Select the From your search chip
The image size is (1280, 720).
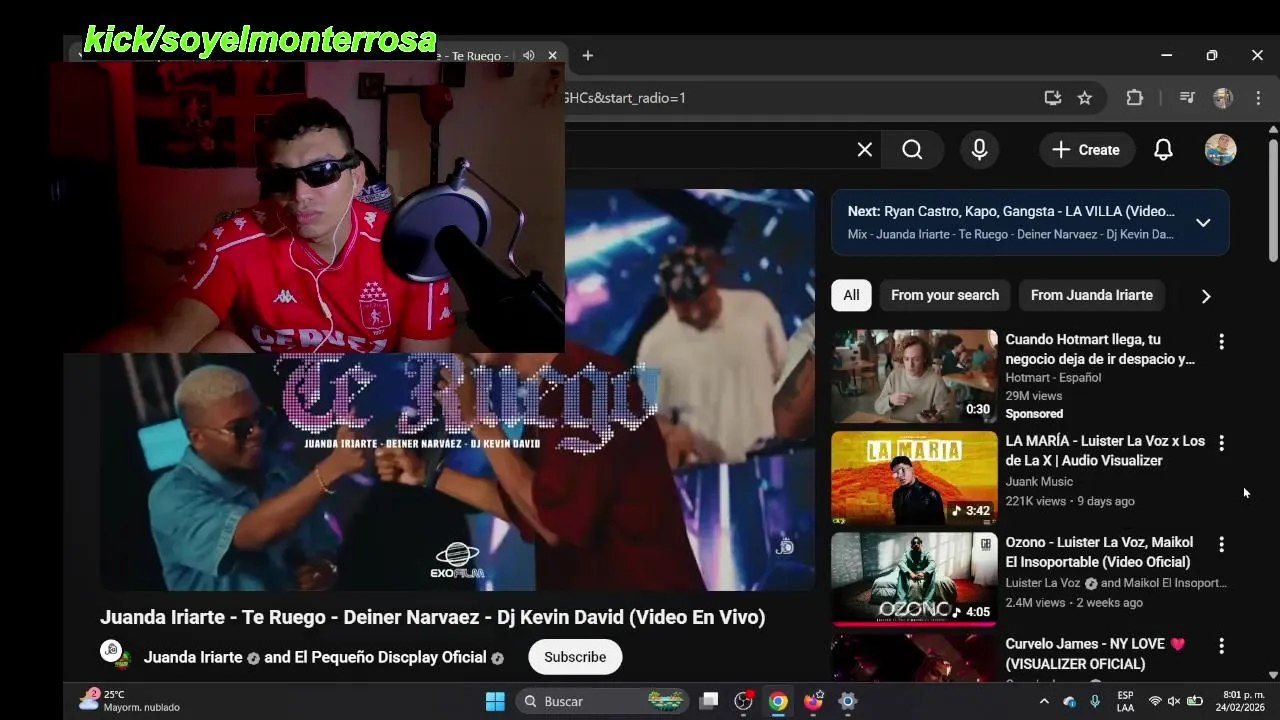click(x=945, y=295)
